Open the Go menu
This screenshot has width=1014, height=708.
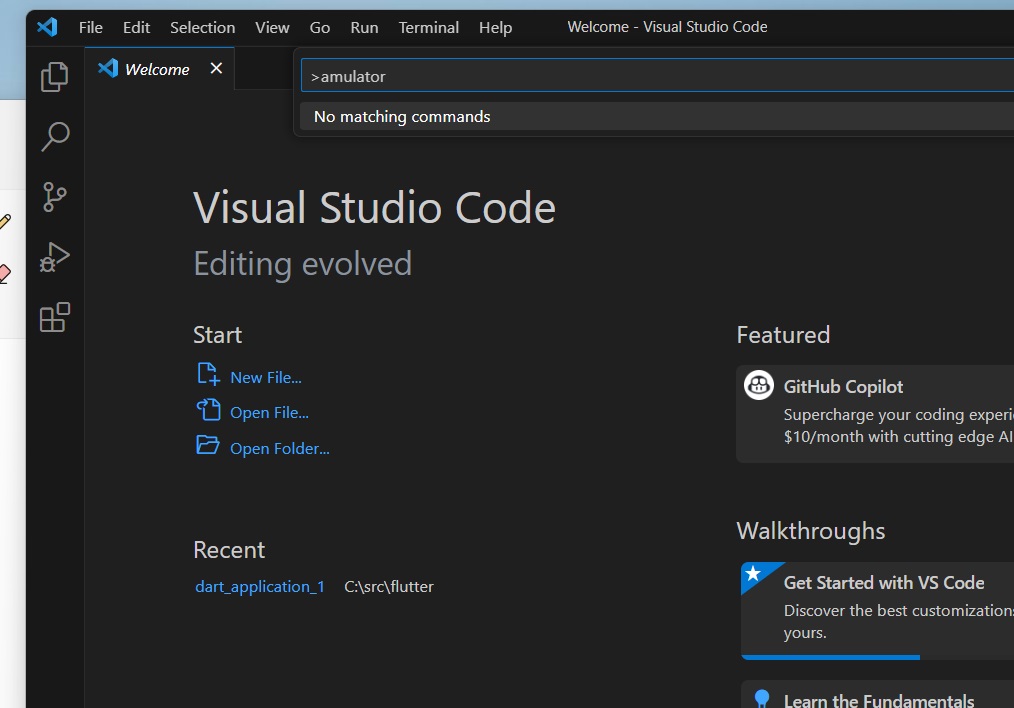[319, 27]
